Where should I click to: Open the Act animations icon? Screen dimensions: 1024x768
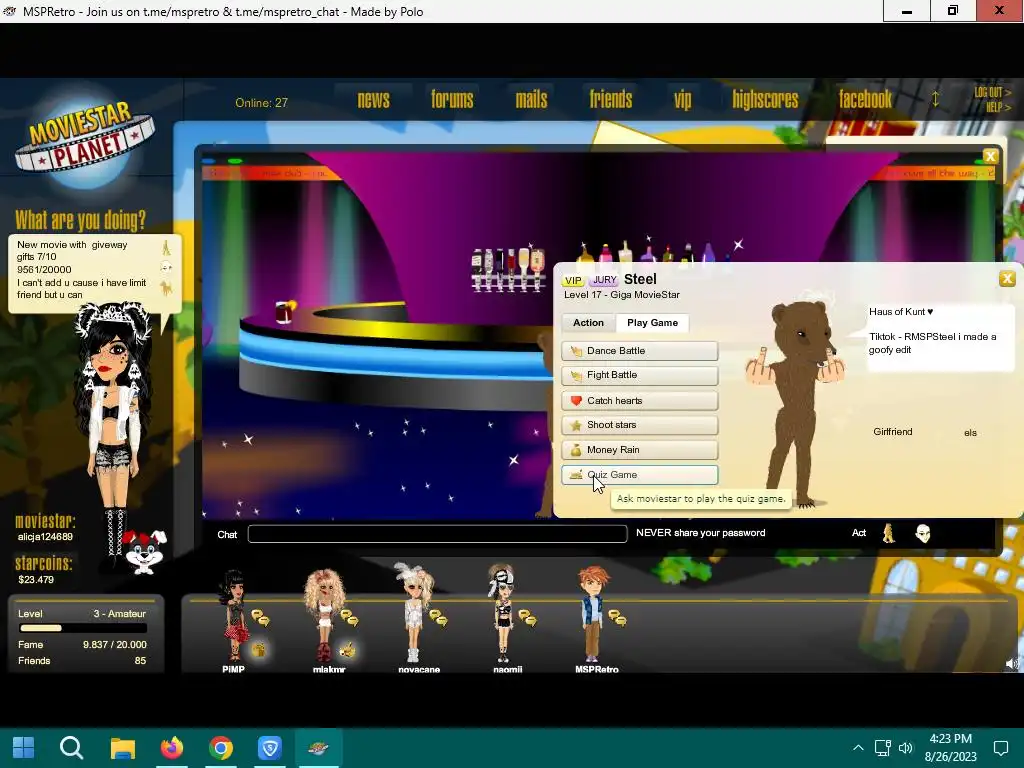pos(888,534)
